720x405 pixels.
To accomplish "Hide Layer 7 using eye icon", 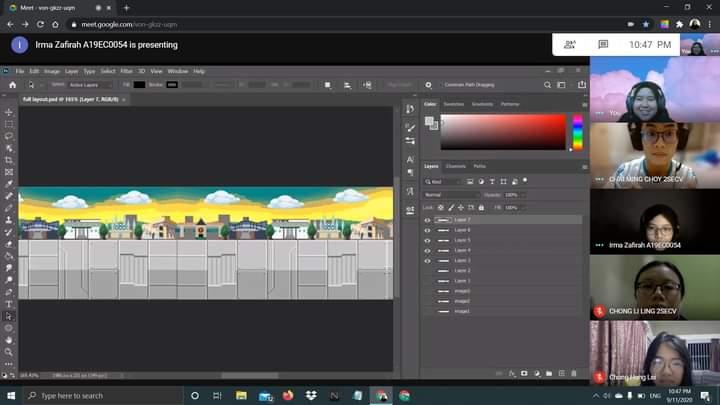I will (x=427, y=219).
